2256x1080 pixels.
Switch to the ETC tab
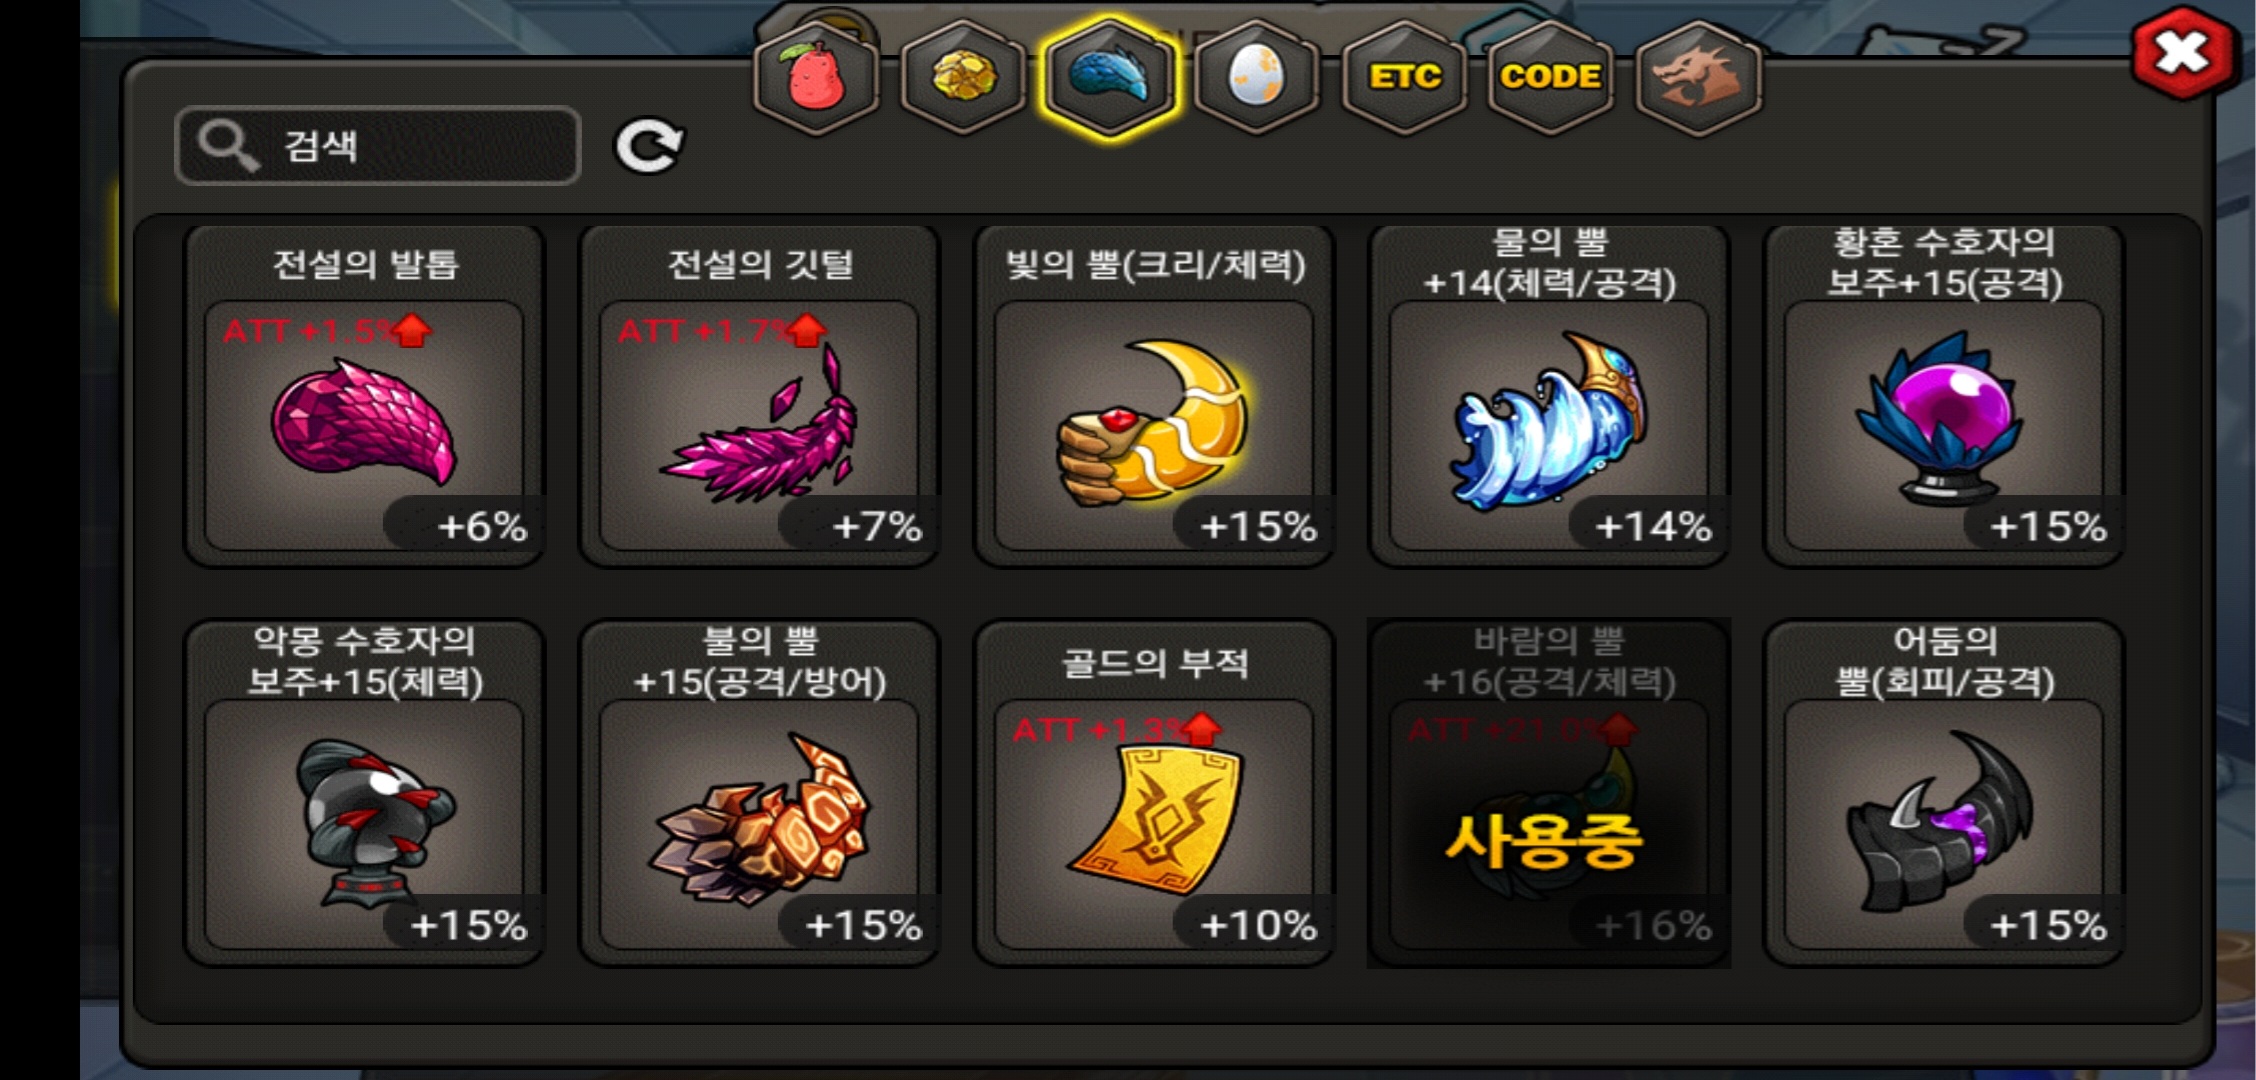(x=1404, y=77)
